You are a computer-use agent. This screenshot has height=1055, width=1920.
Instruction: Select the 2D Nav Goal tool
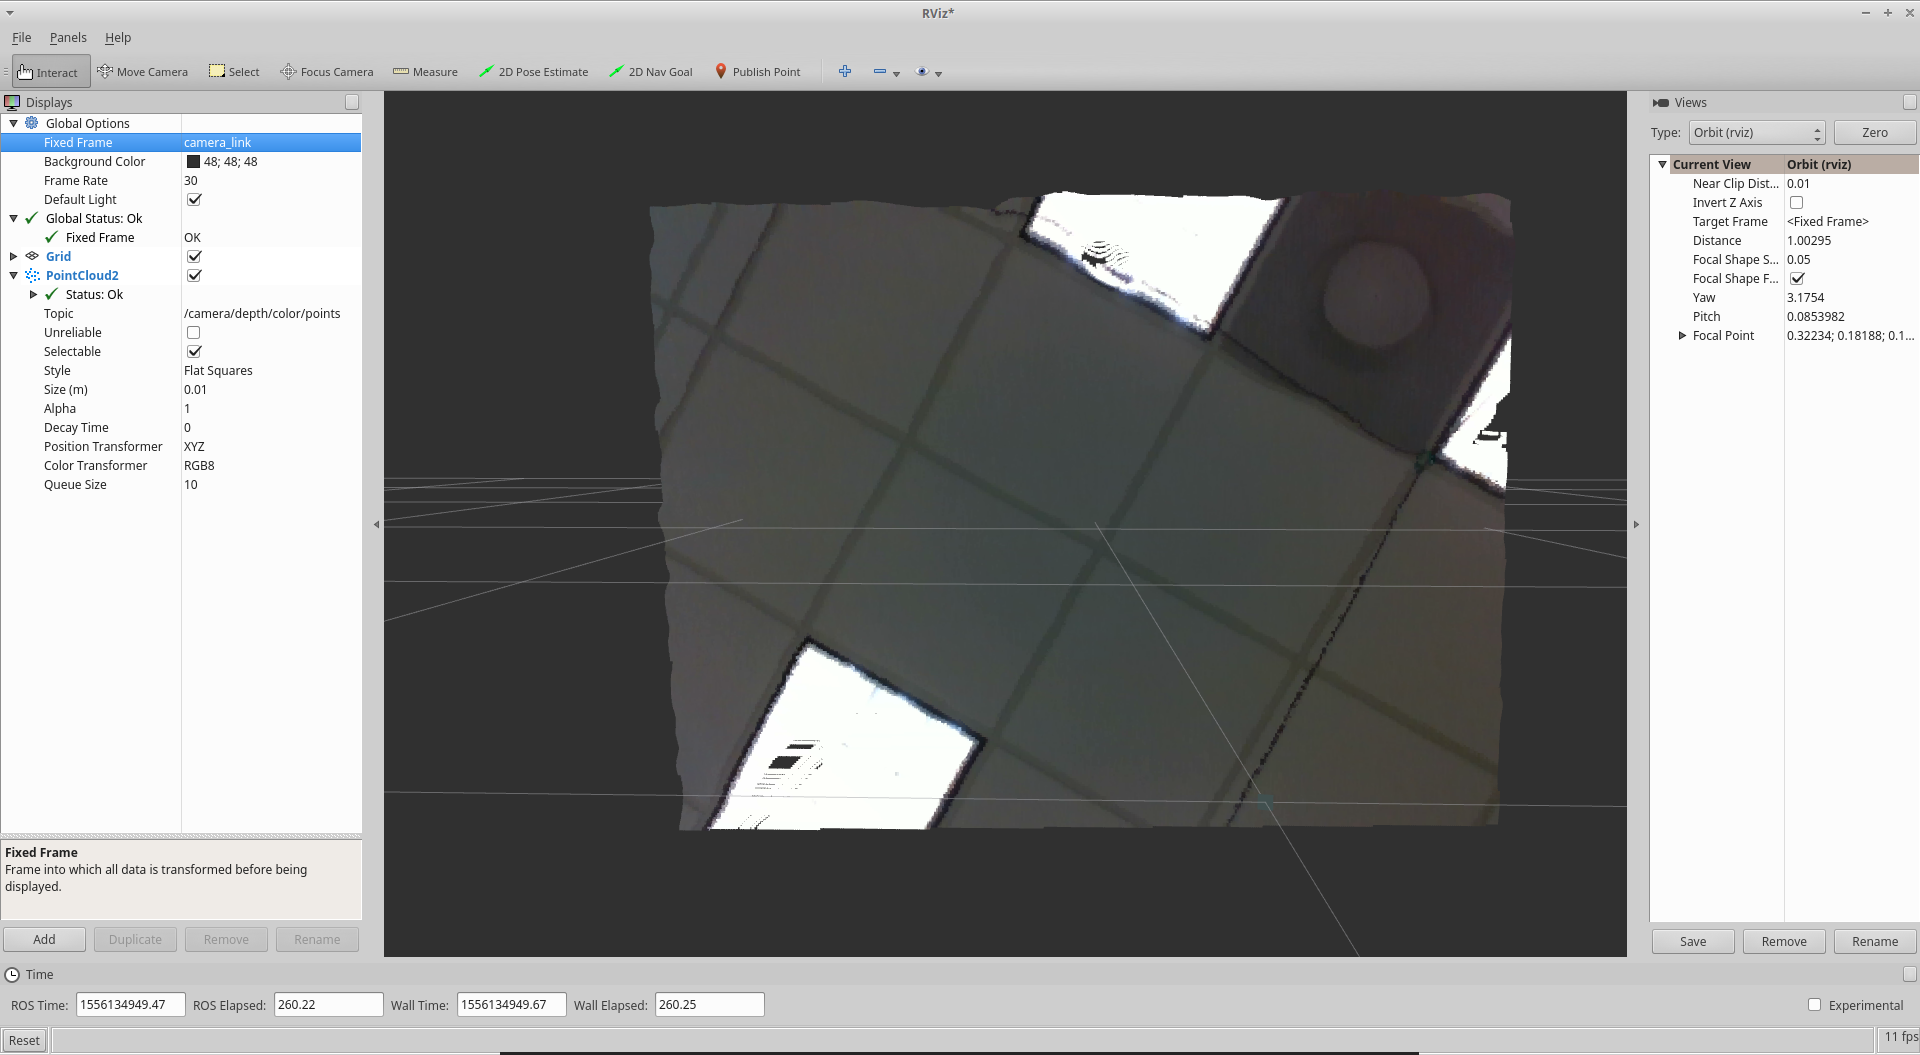pyautogui.click(x=651, y=72)
